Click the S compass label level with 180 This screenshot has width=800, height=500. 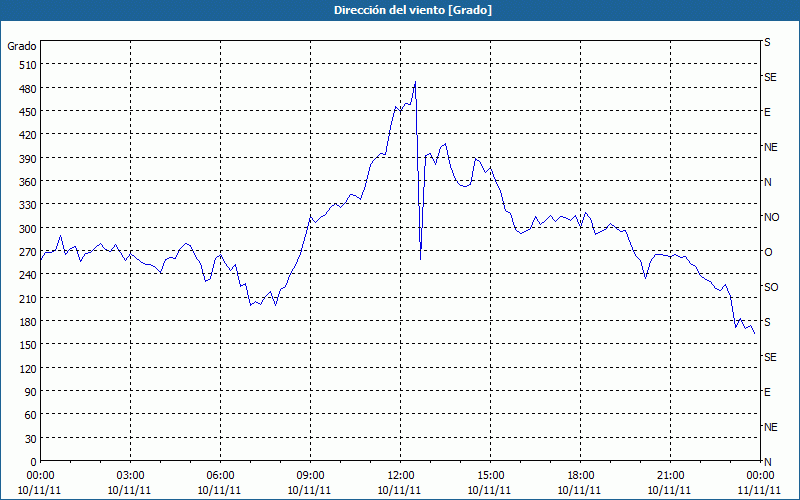point(767,322)
